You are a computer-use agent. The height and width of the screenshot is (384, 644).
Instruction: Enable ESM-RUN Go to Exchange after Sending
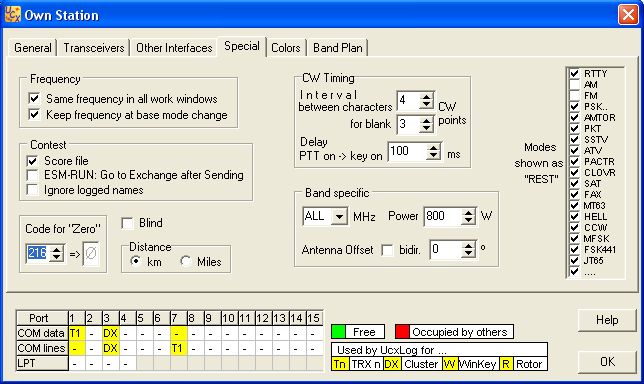coord(32,175)
